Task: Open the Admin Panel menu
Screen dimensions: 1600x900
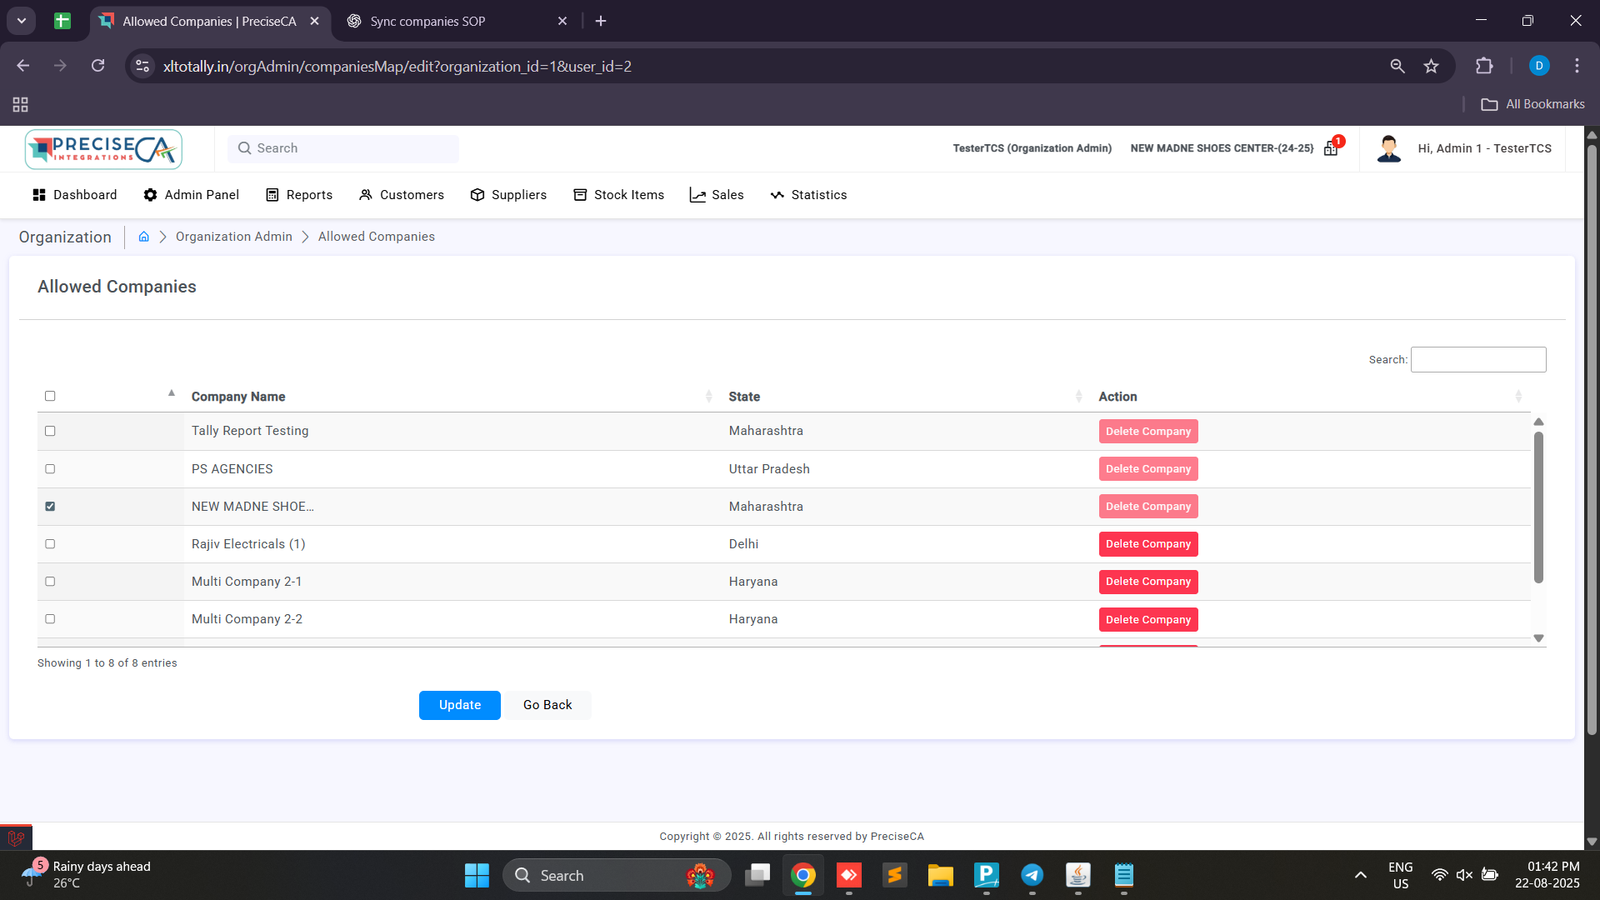Action: click(x=191, y=195)
